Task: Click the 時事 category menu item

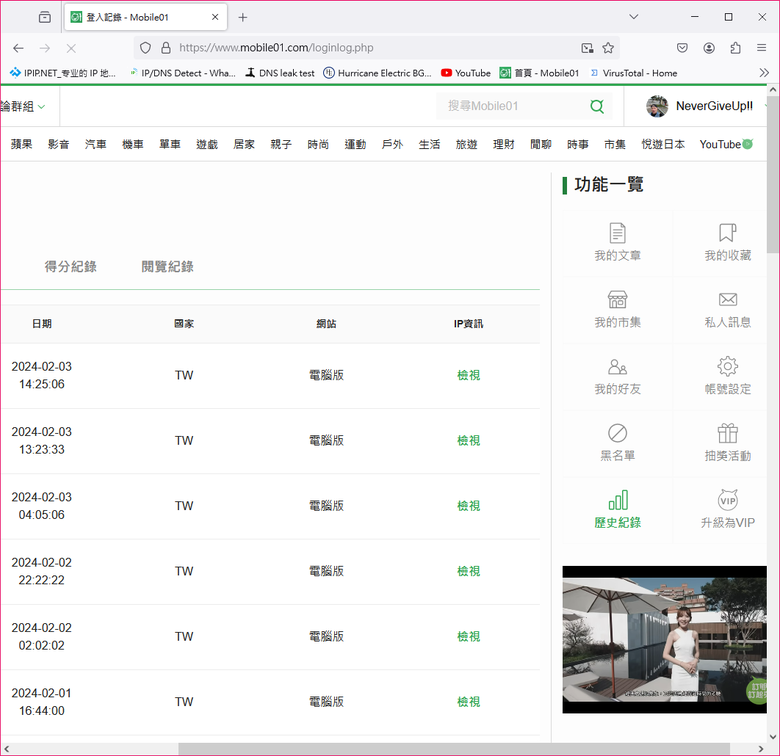Action: pos(578,144)
